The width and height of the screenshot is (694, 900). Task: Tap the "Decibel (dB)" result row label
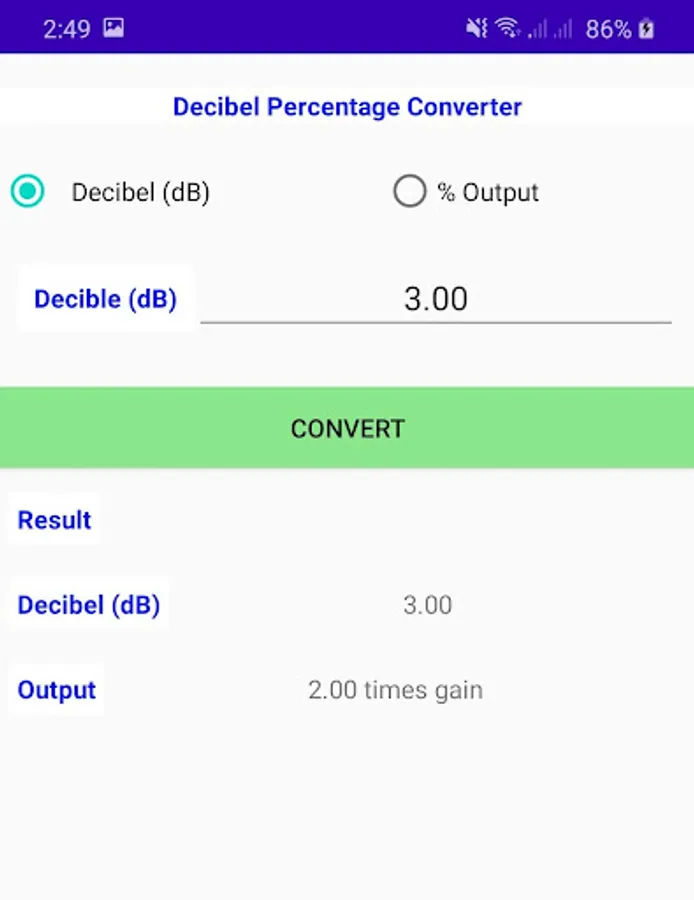click(x=88, y=605)
